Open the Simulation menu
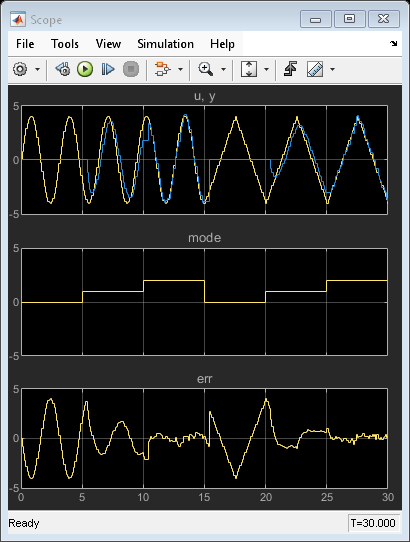Image resolution: width=410 pixels, height=542 pixels. 165,44
